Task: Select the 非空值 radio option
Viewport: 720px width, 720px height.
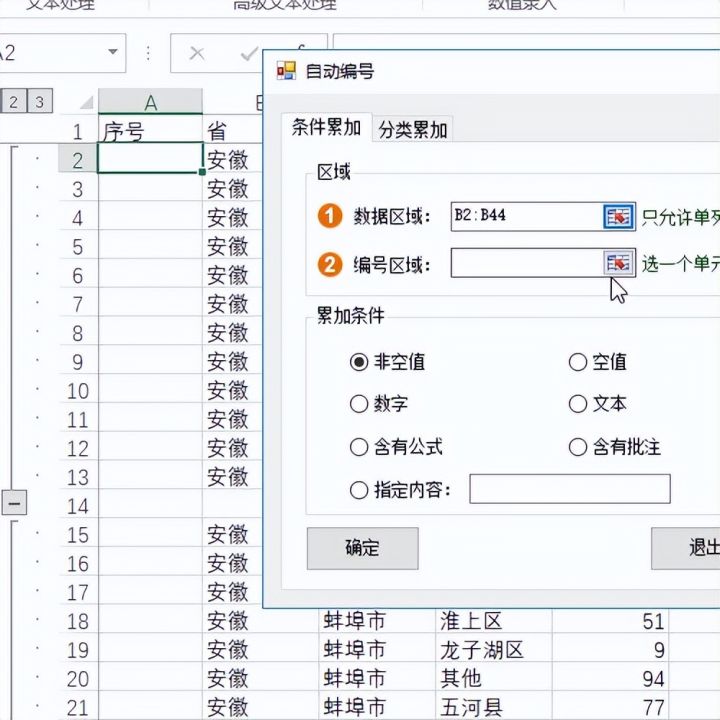Action: pyautogui.click(x=359, y=362)
